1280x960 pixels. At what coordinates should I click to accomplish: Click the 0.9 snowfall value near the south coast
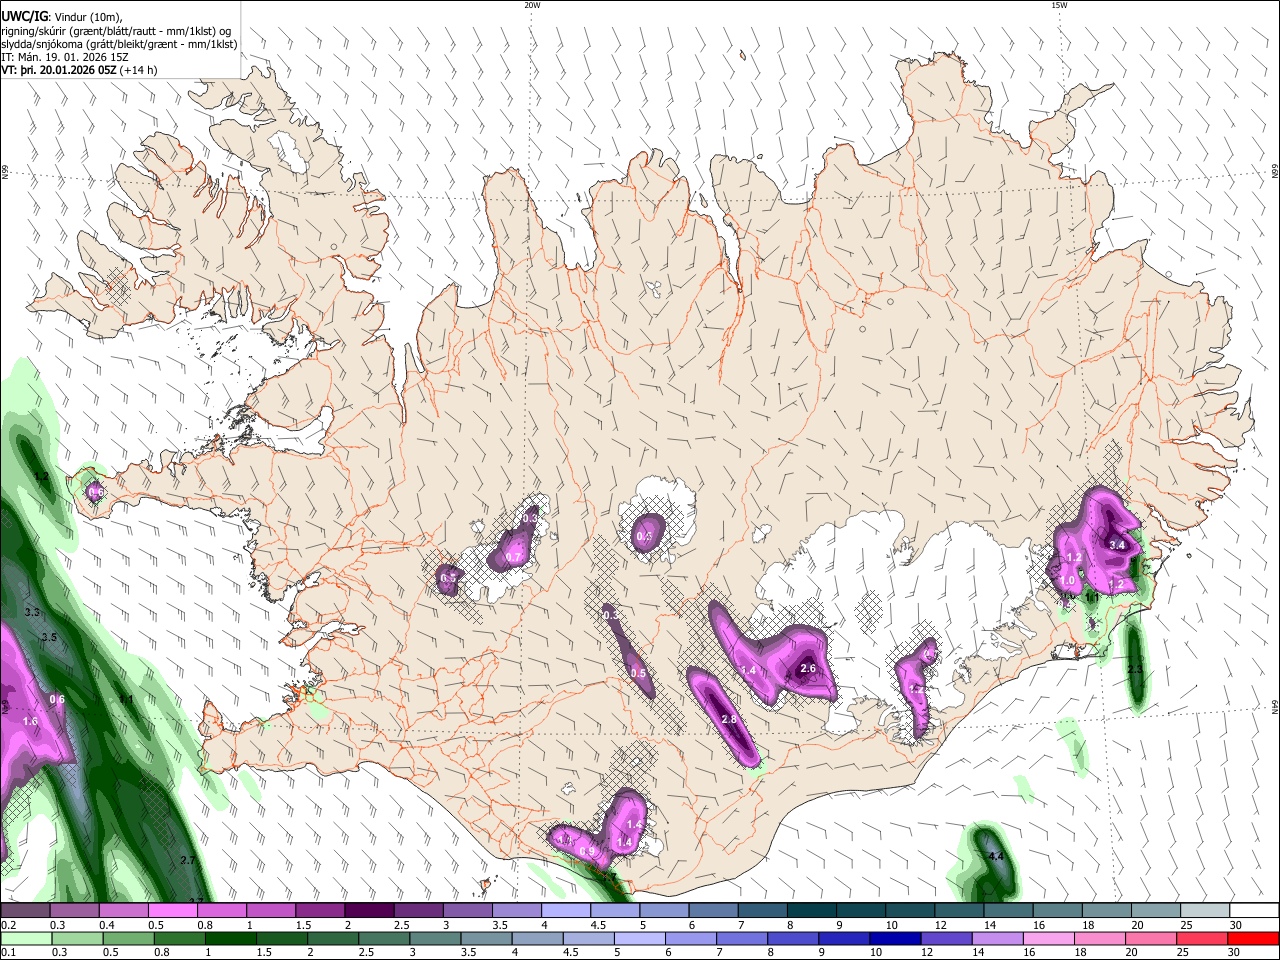coord(588,852)
